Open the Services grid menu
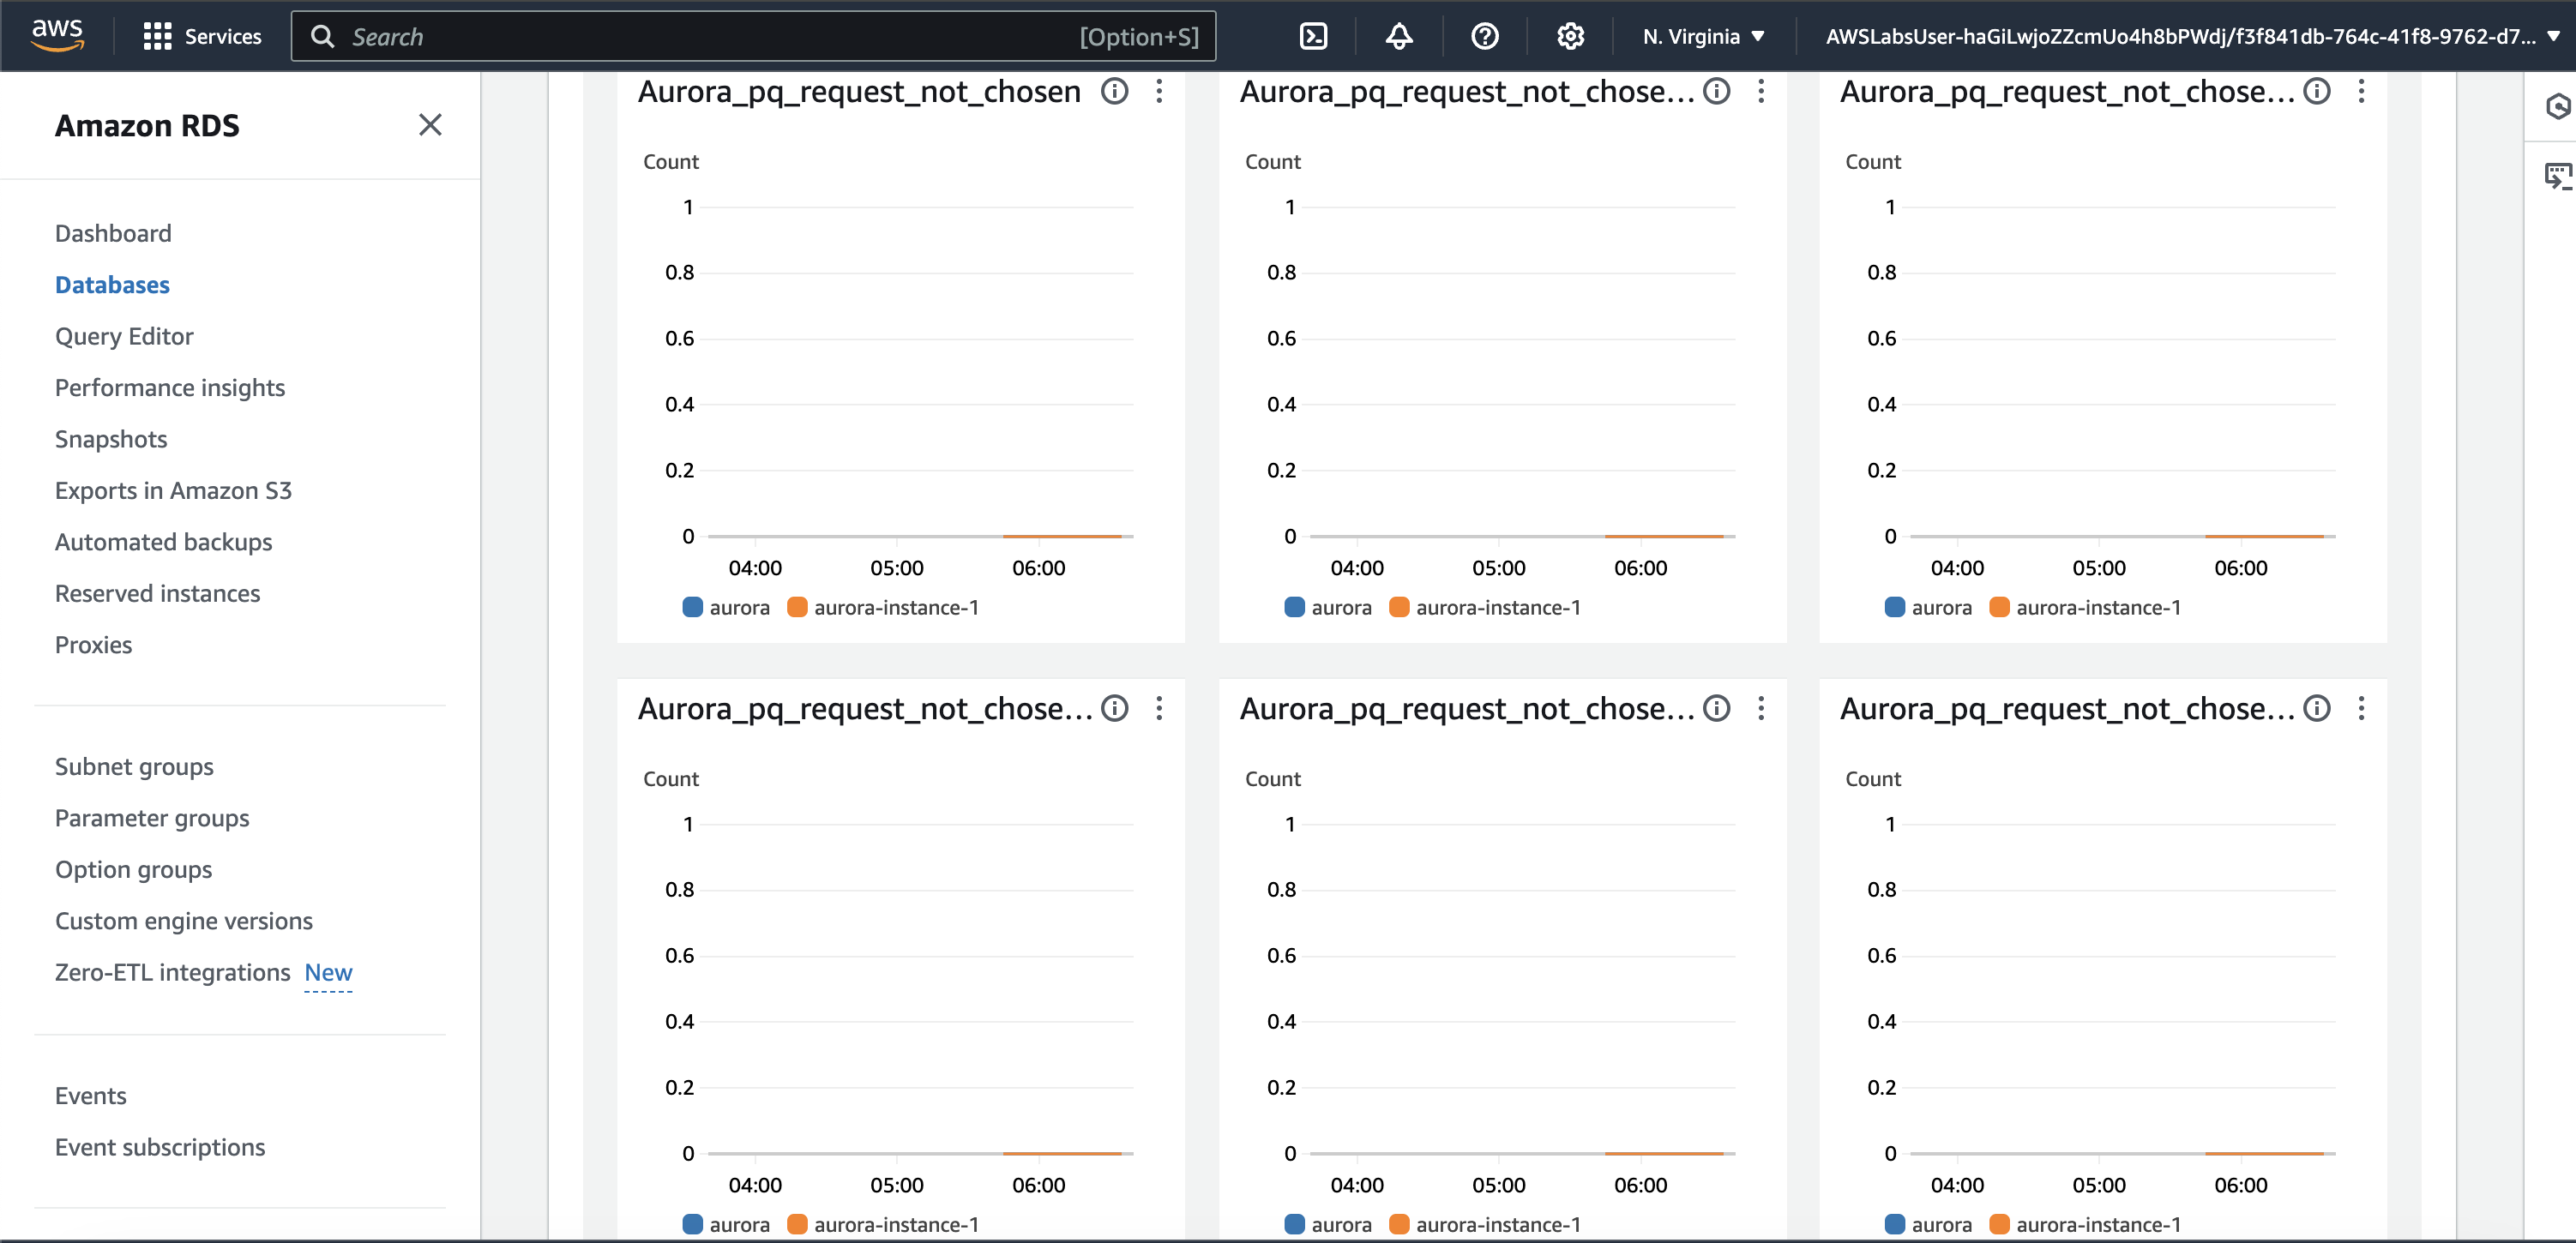Image resolution: width=2576 pixels, height=1243 pixels. coord(202,37)
